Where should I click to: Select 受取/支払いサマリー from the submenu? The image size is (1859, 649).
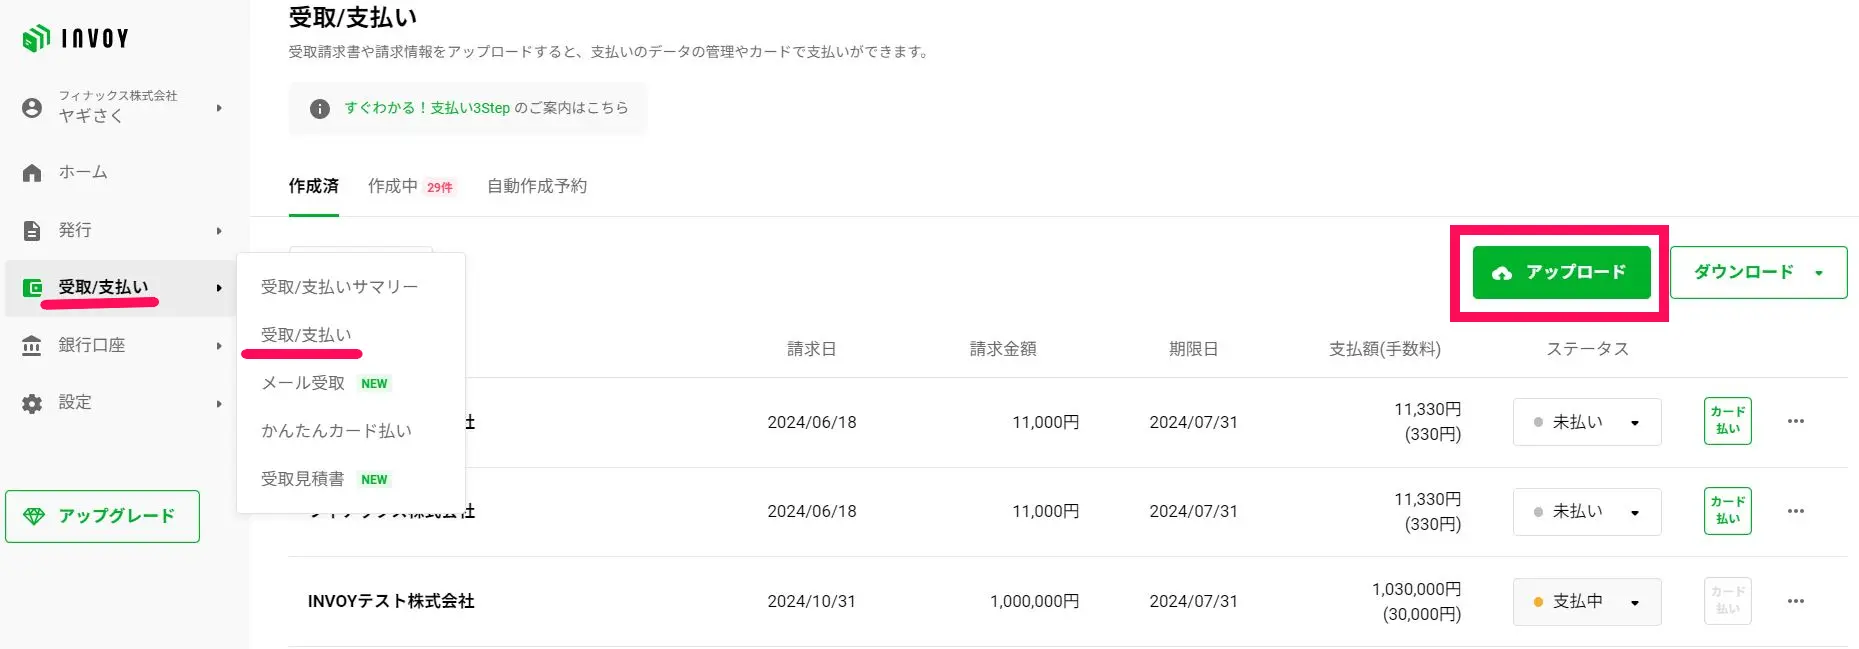(x=340, y=287)
